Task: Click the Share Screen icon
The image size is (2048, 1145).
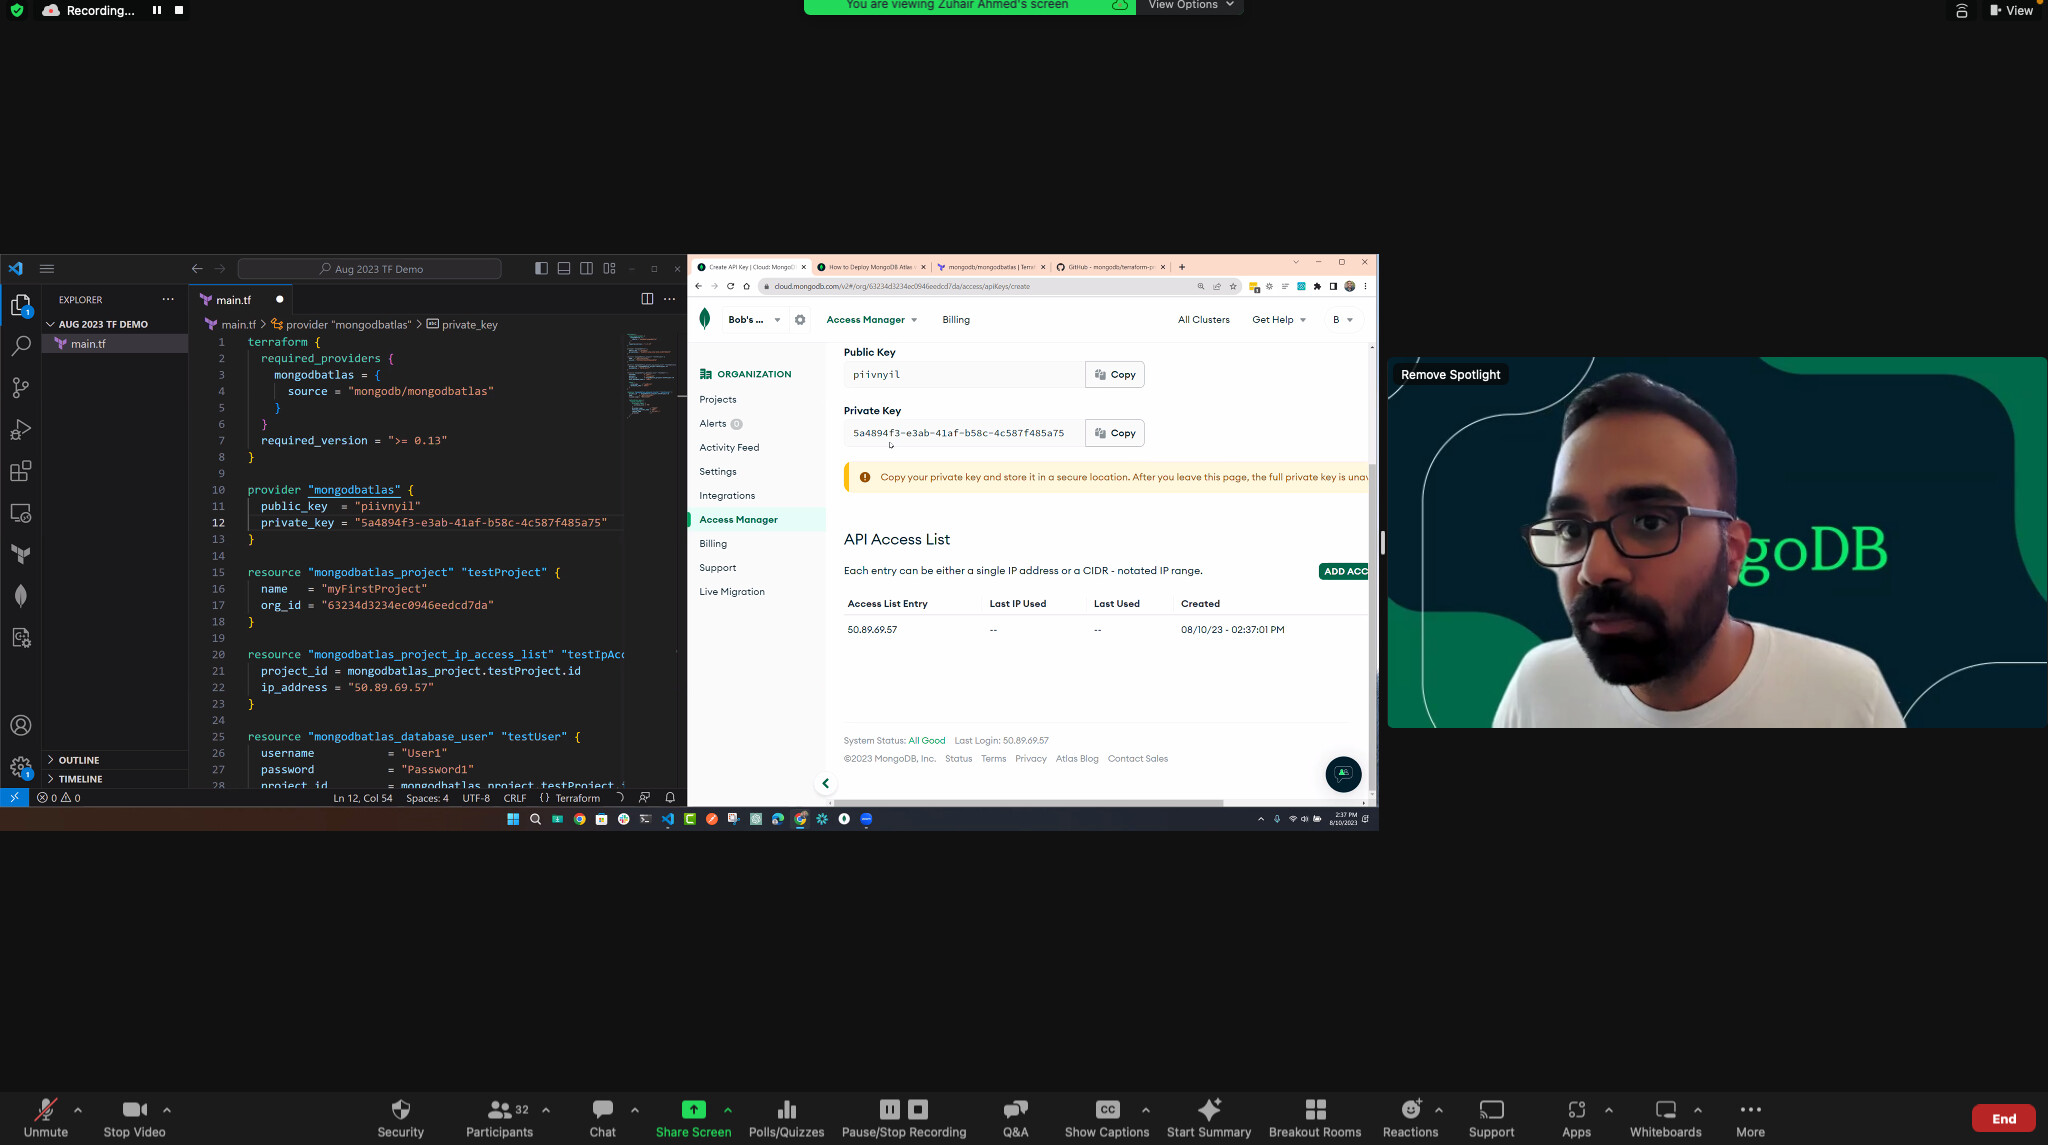Action: click(x=693, y=1109)
